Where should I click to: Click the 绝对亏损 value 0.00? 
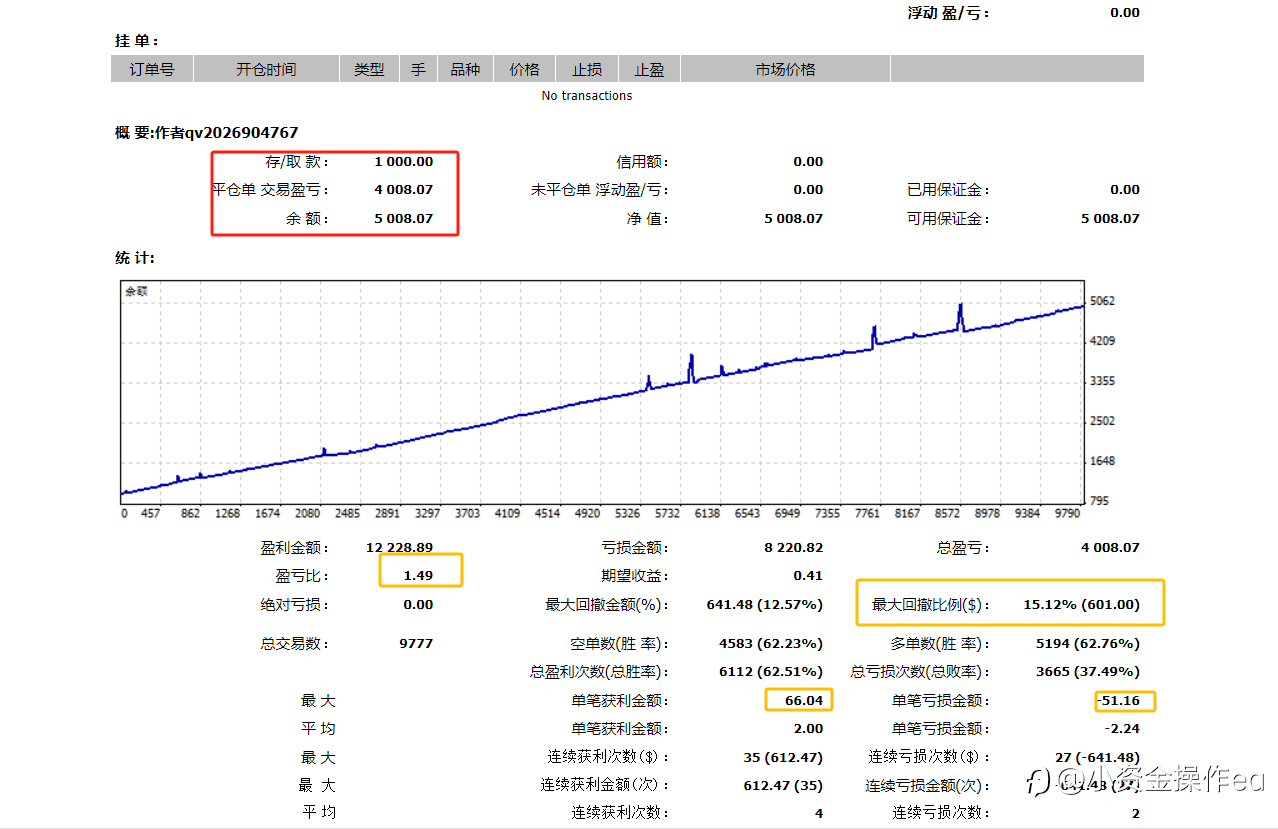click(x=418, y=605)
